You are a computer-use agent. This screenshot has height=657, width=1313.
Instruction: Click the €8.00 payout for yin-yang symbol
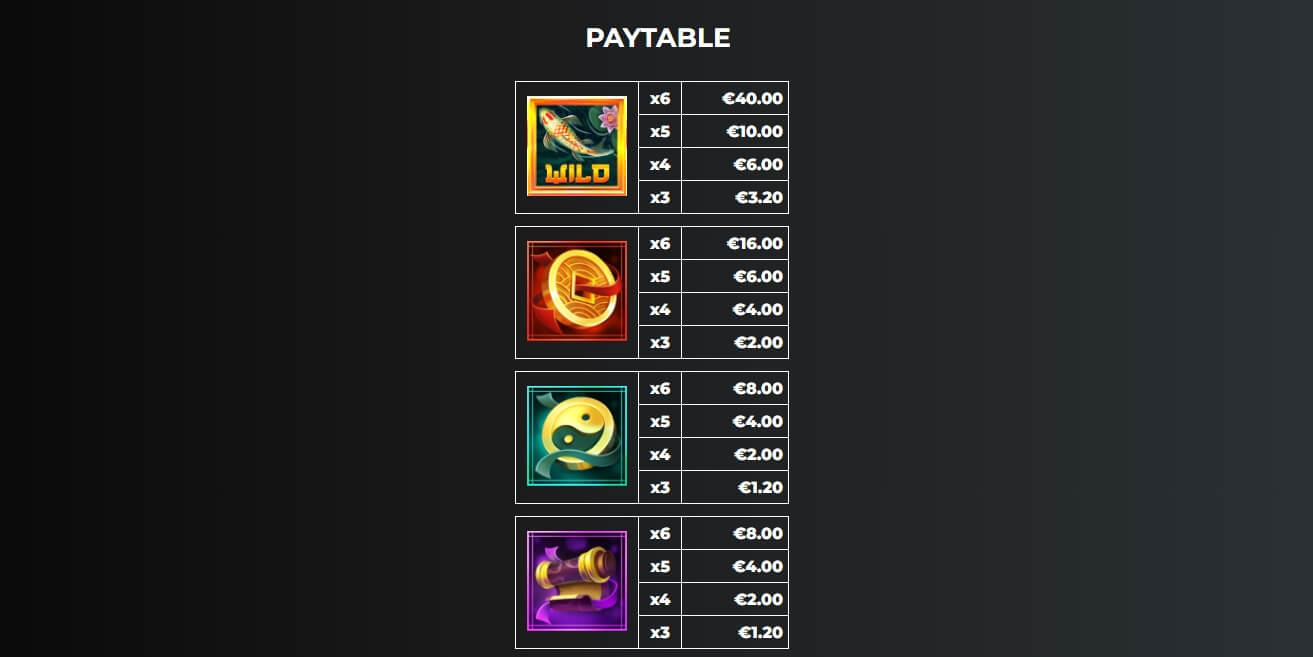pyautogui.click(x=758, y=388)
